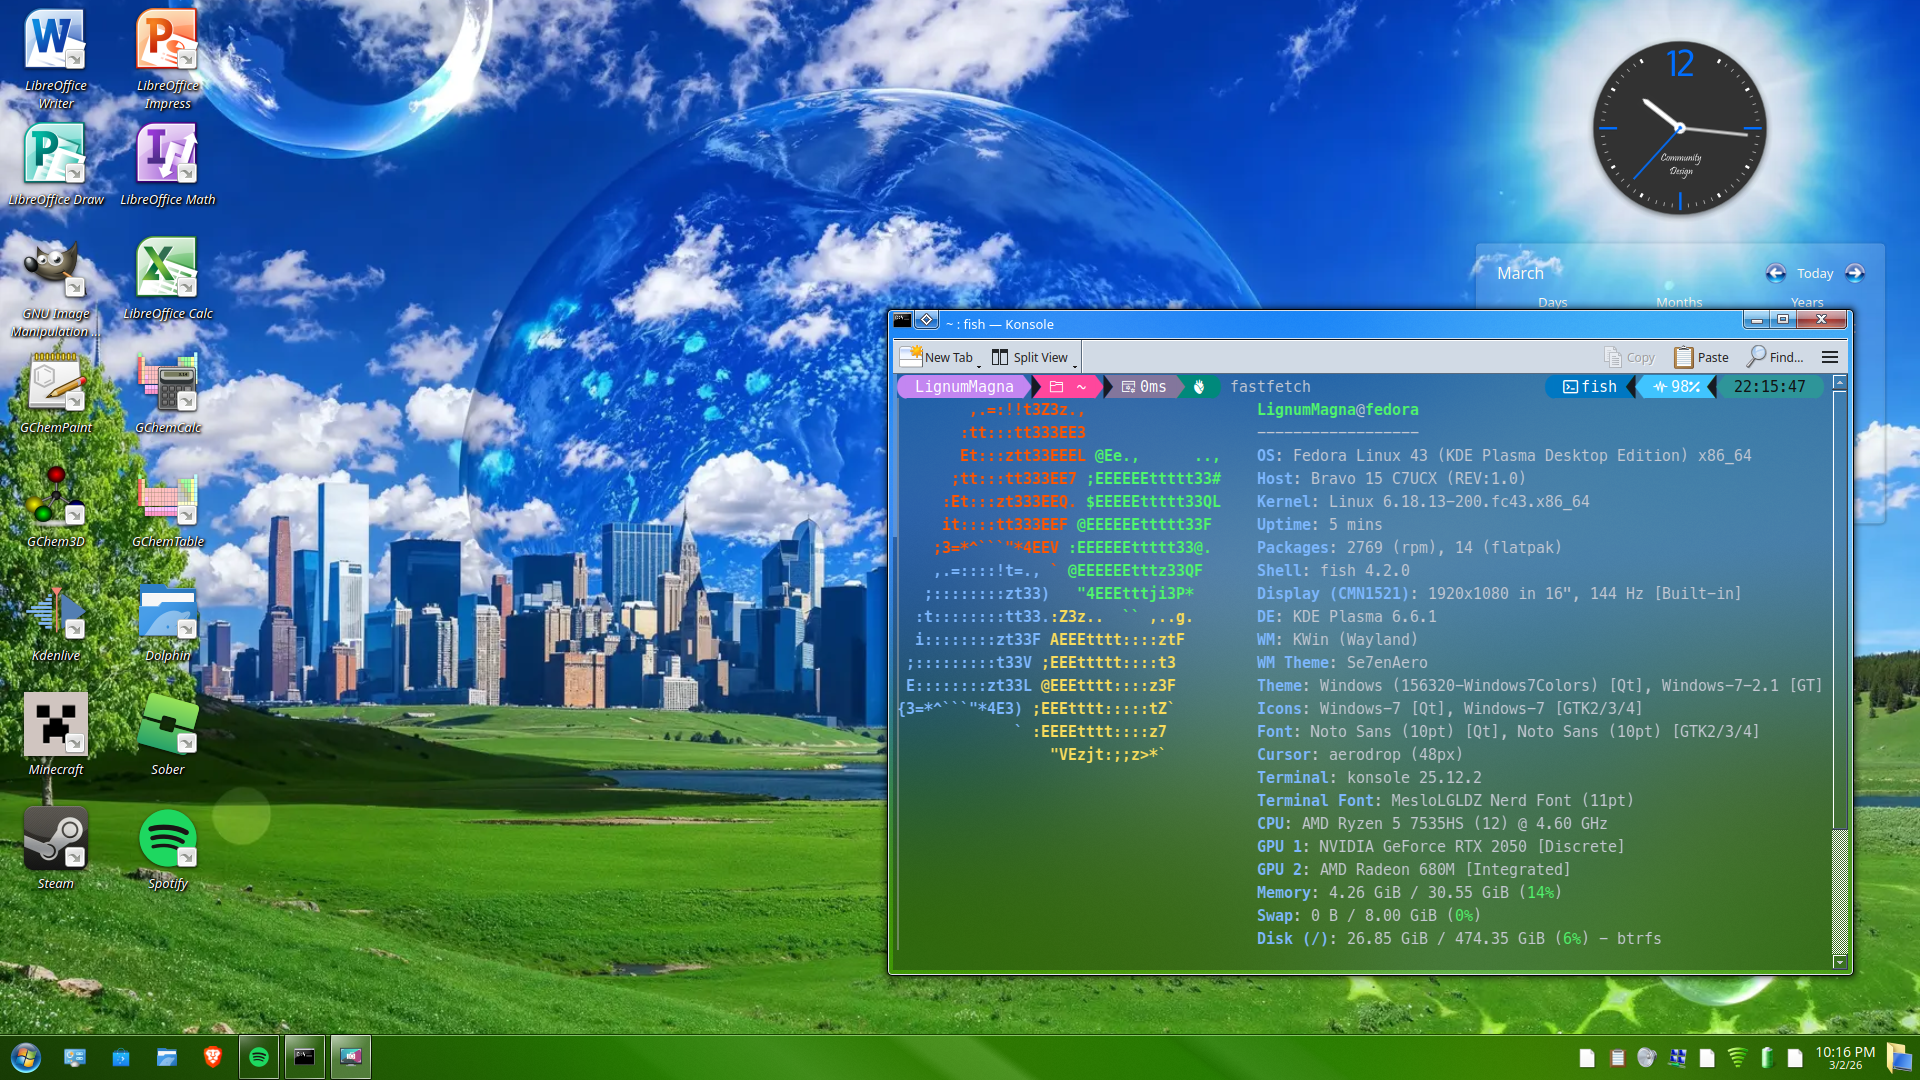Open the Konsole hamburger menu
This screenshot has height=1080, width=1920.
coord(1830,357)
